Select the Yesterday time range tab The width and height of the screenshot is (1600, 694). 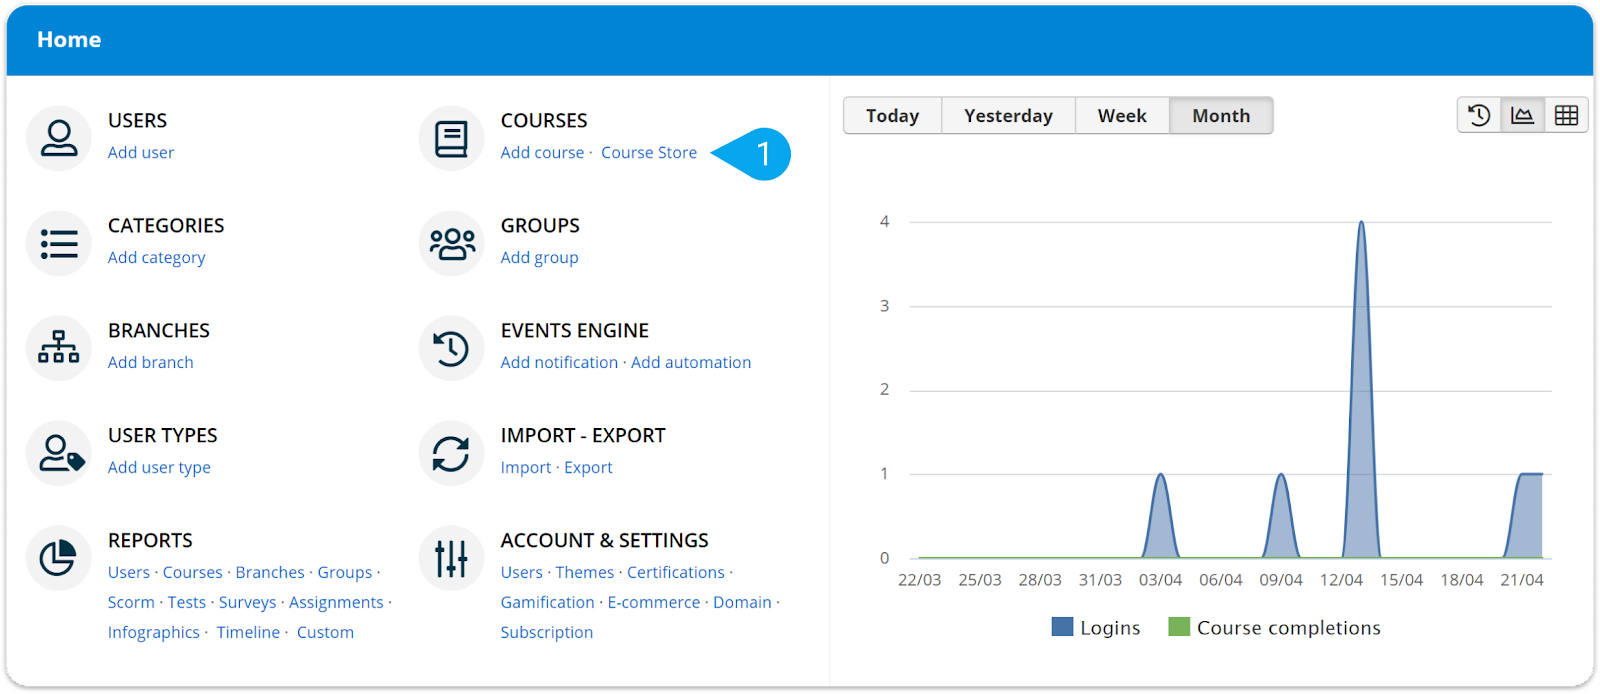click(1008, 116)
